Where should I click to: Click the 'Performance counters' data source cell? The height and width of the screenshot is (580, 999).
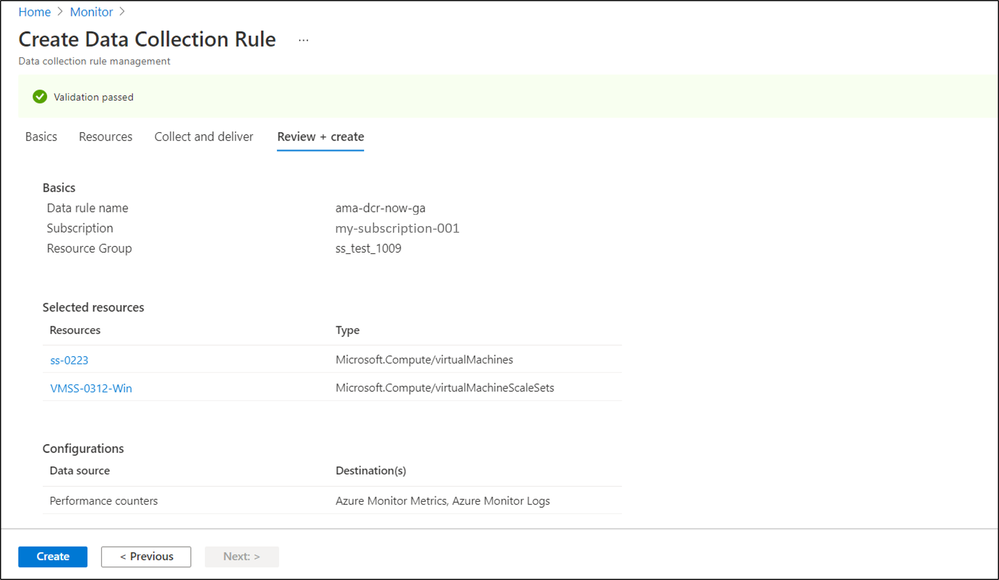(104, 501)
